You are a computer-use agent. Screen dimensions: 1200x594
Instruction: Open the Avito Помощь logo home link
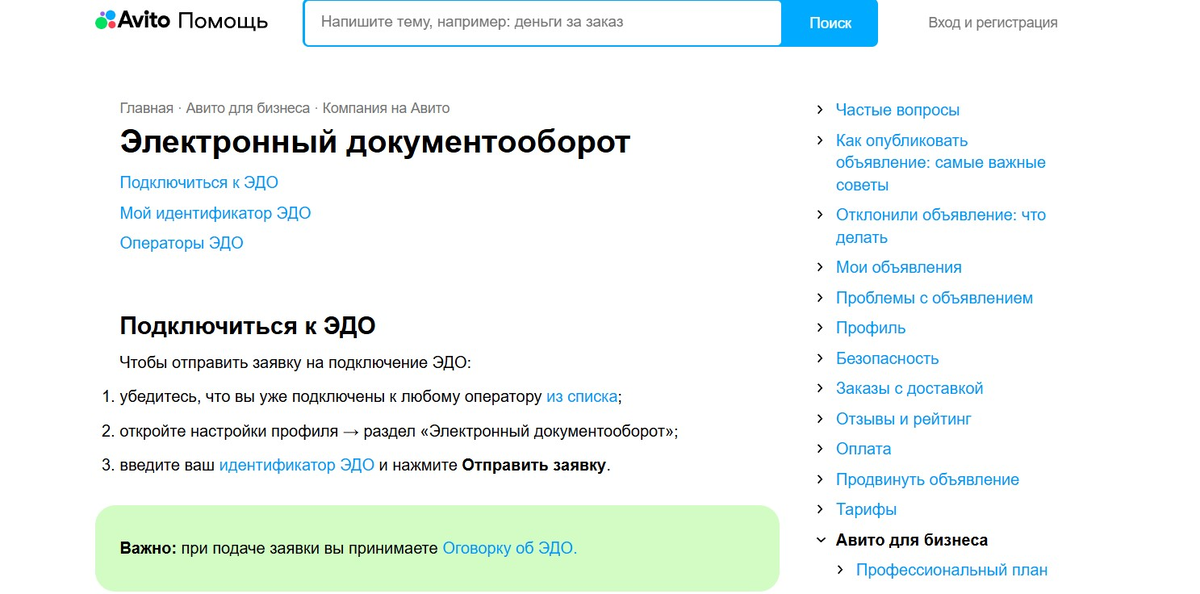click(181, 21)
